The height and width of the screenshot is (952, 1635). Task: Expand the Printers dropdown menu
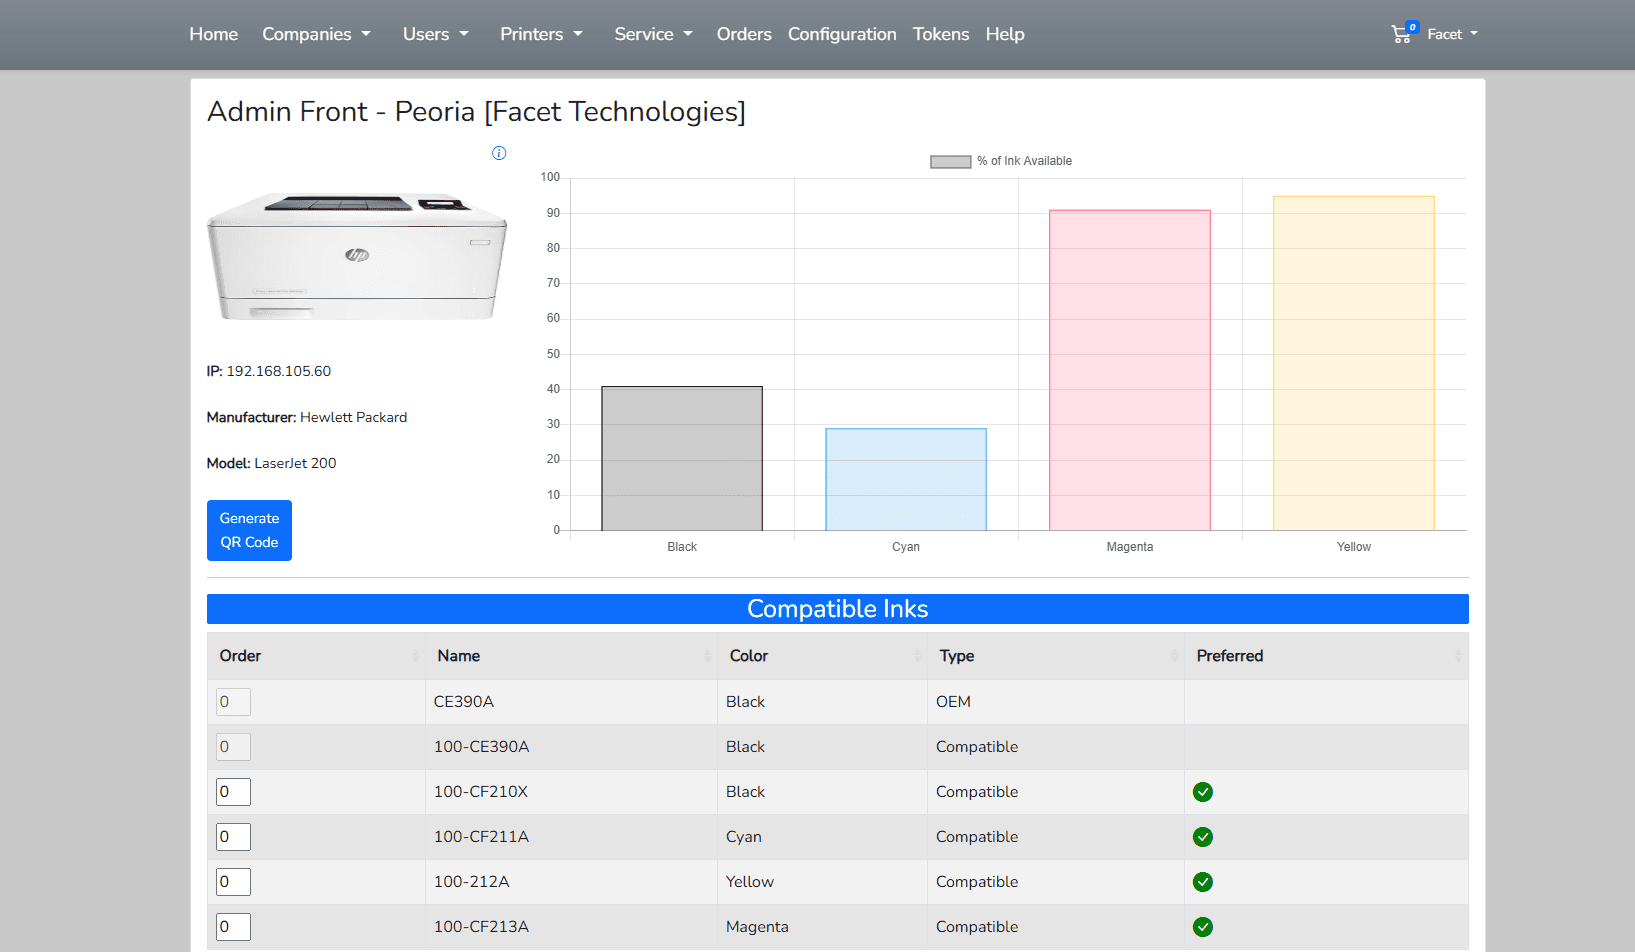(541, 34)
